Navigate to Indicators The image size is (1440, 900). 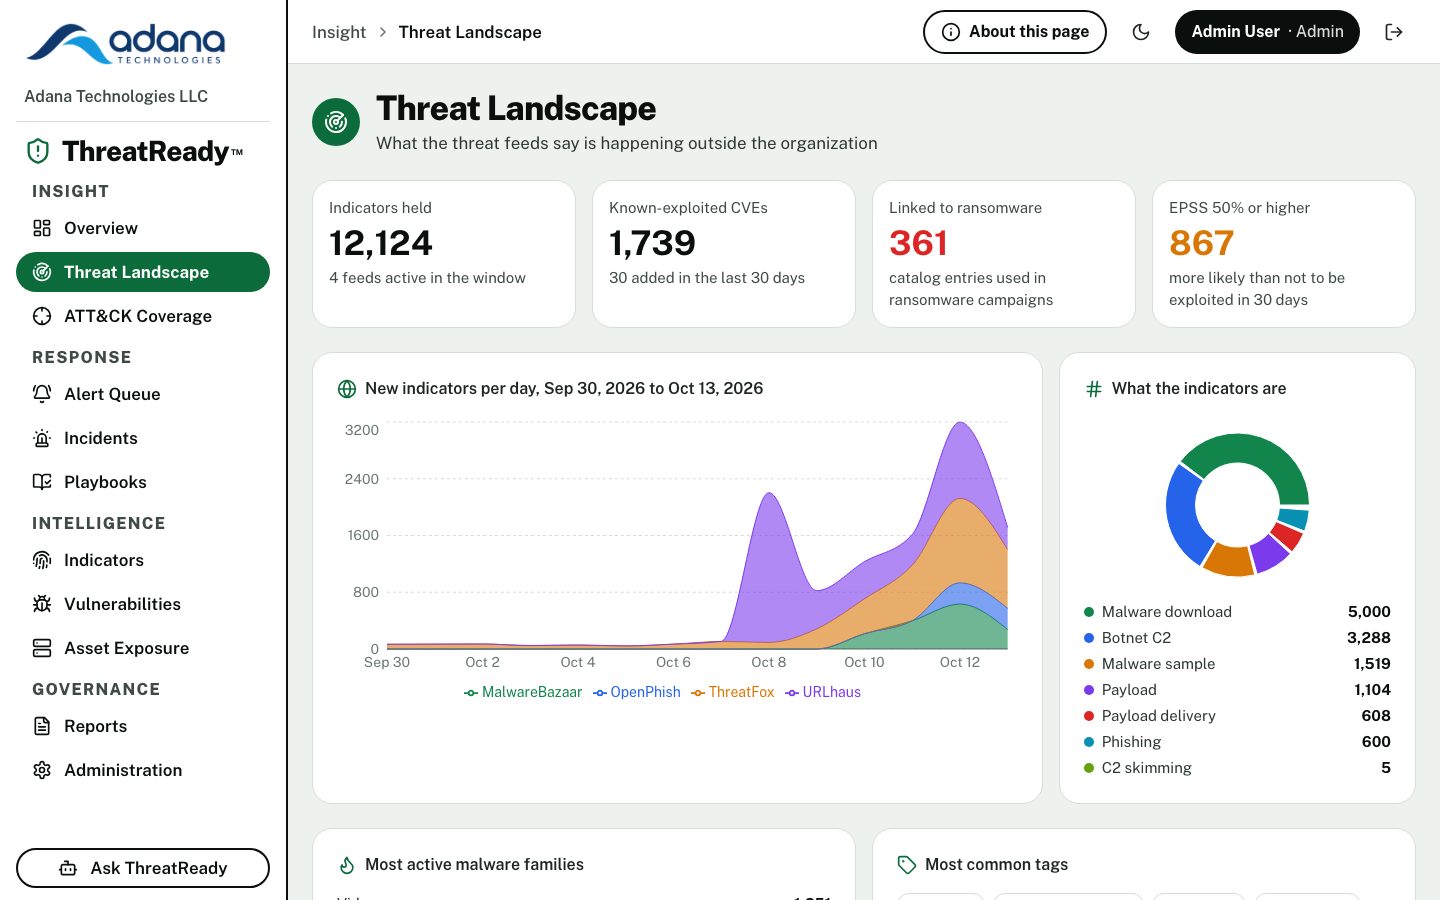[143, 560]
